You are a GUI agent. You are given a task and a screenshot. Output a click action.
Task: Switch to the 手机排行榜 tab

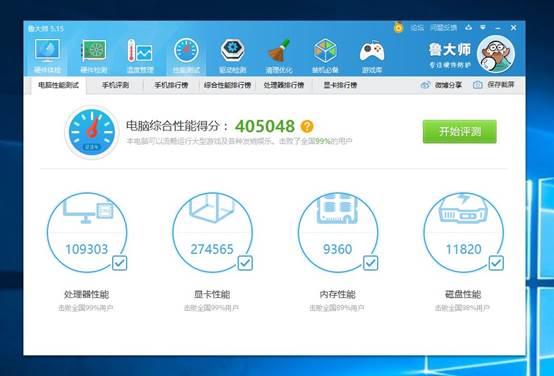point(171,85)
